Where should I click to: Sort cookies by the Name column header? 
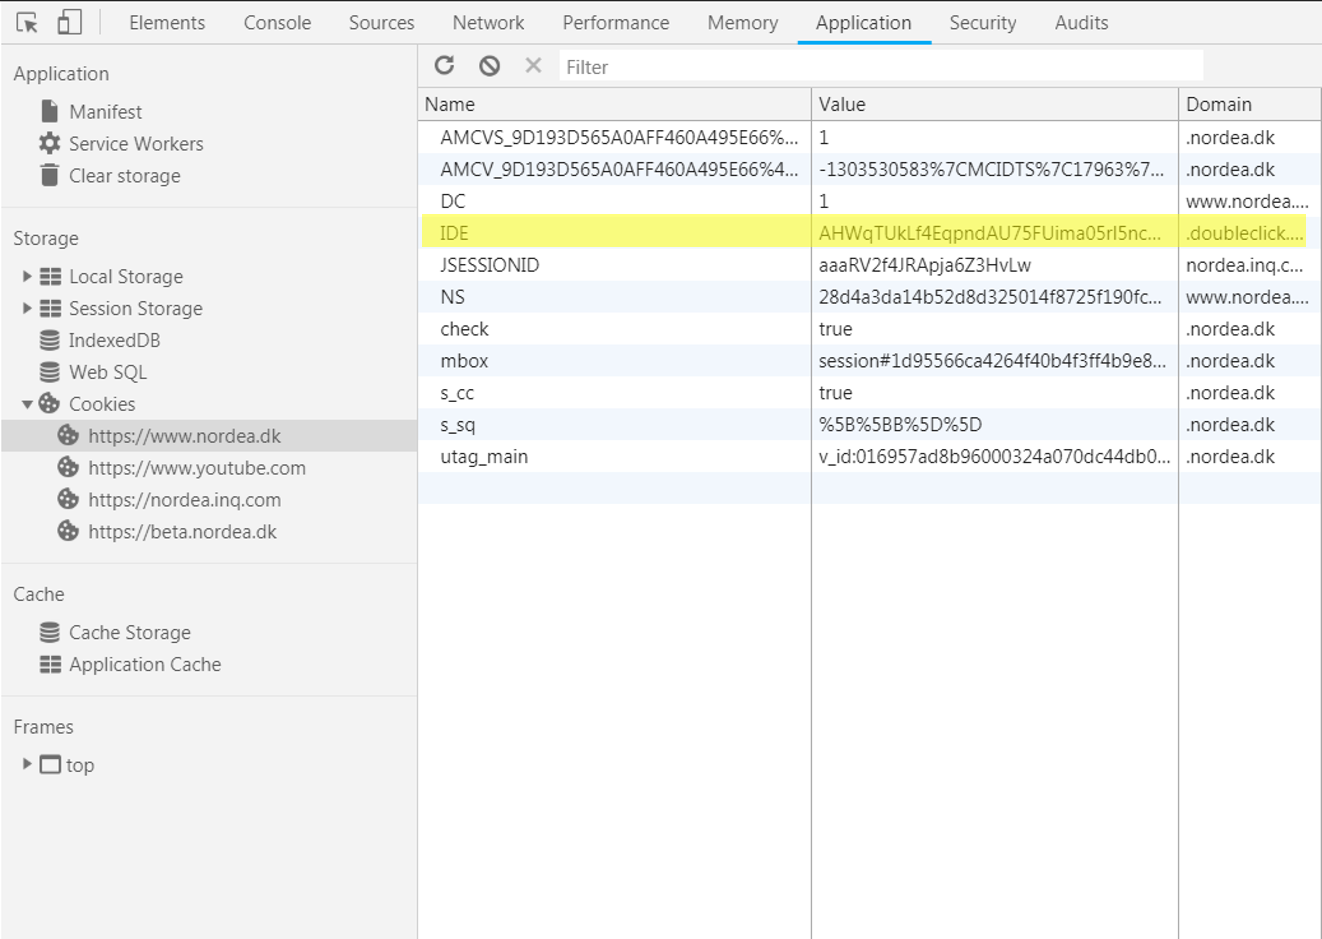(614, 104)
